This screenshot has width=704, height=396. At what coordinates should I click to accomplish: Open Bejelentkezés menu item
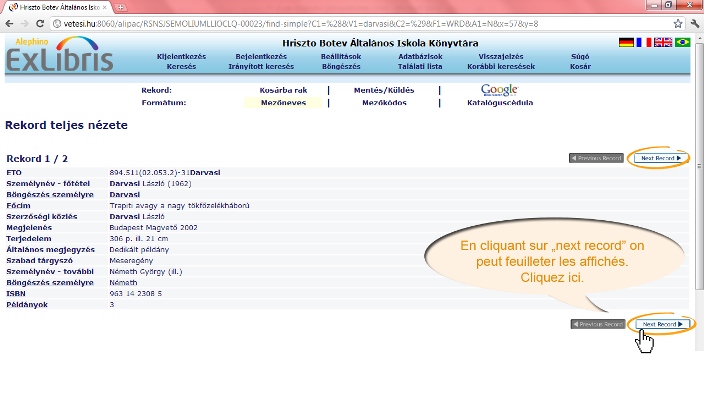tap(261, 57)
